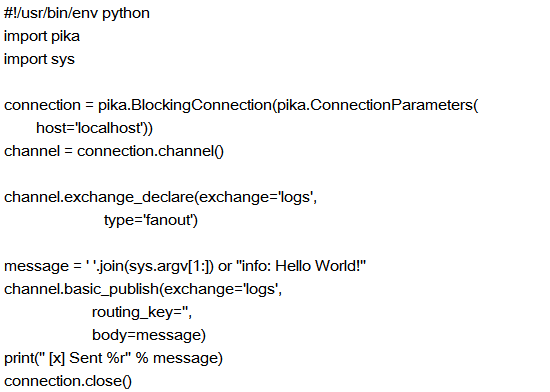
Task: Click exchange='logs' in basic_publish
Action: (x=221, y=289)
